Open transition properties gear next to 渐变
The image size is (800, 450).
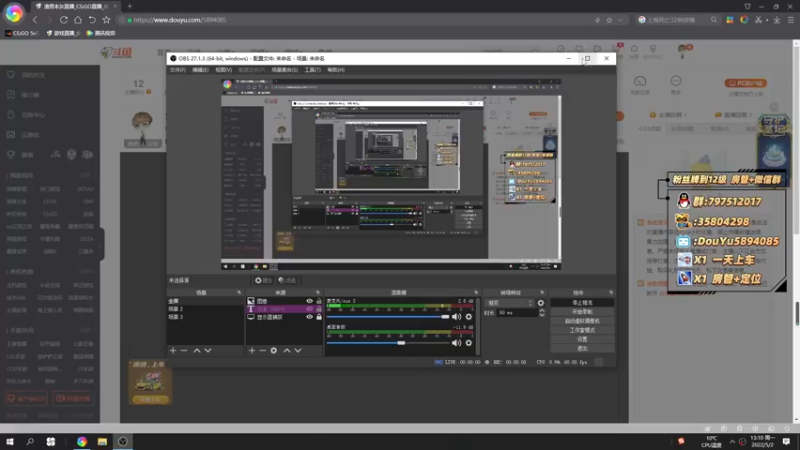tap(541, 303)
